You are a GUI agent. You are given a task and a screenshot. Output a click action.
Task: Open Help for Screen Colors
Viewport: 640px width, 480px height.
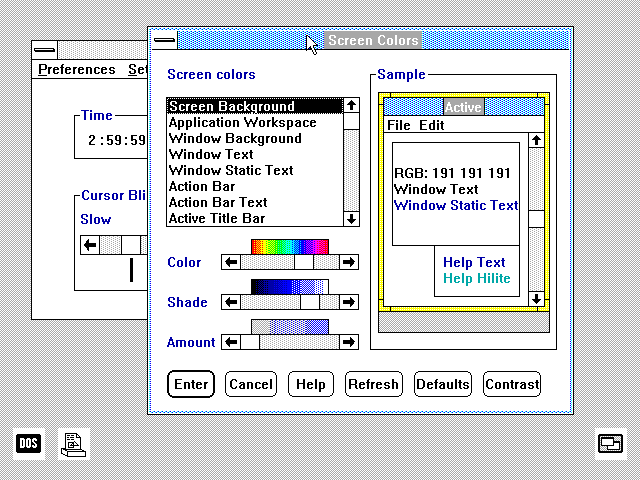[x=311, y=384]
